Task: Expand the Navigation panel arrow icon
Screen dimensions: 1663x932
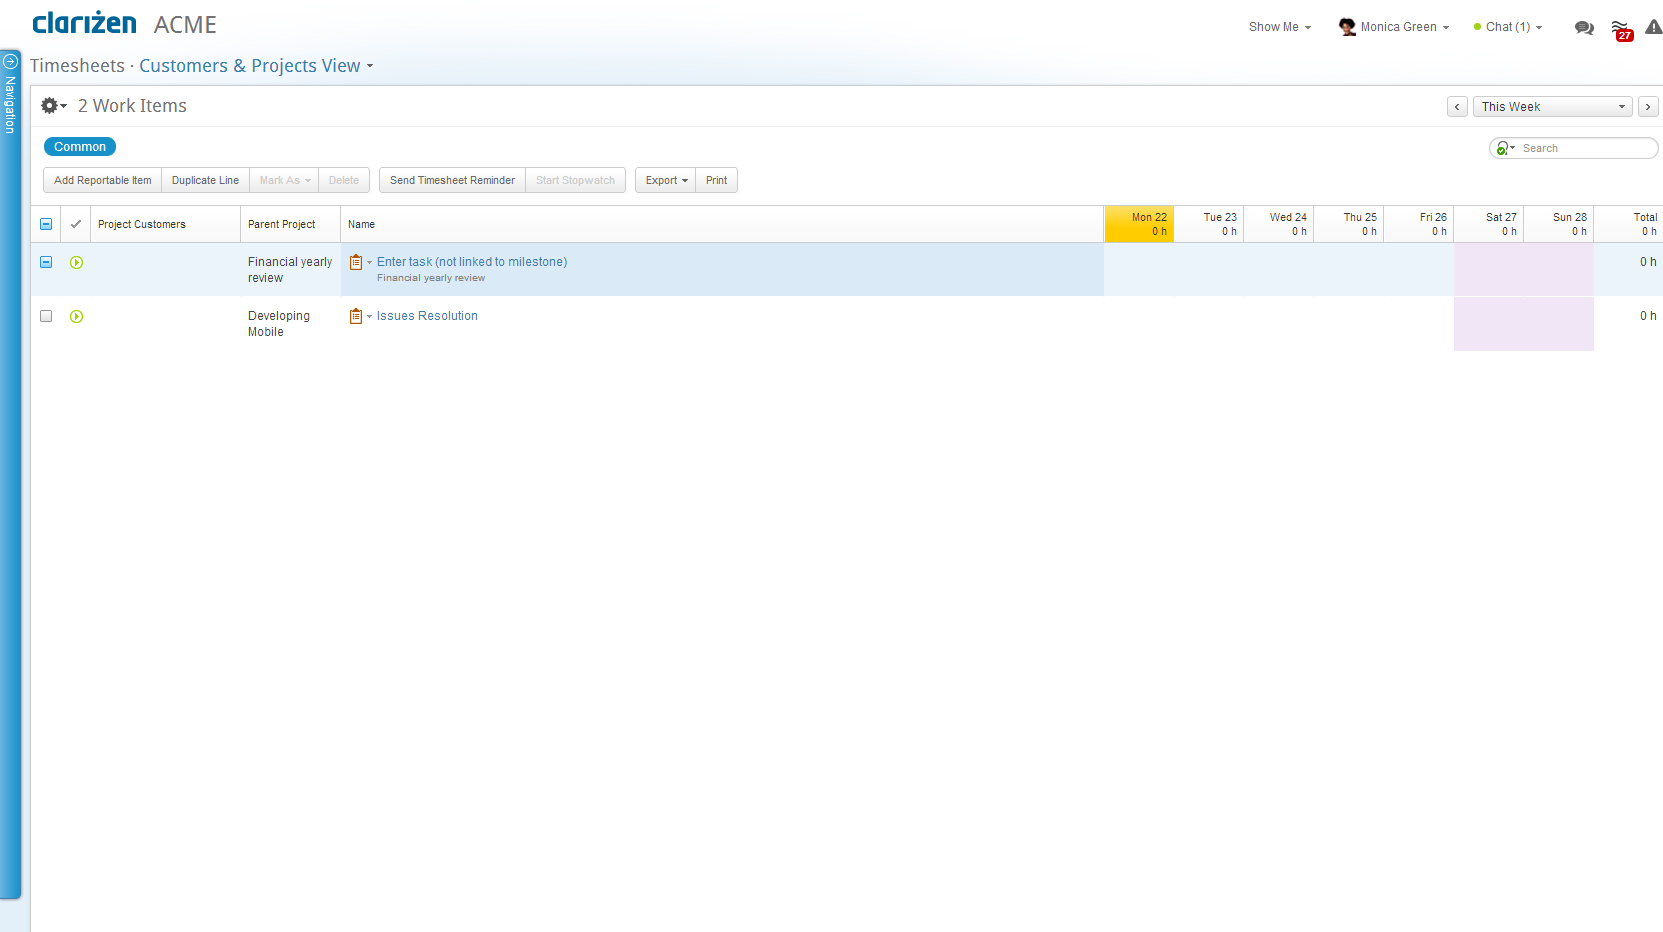Action: point(10,61)
